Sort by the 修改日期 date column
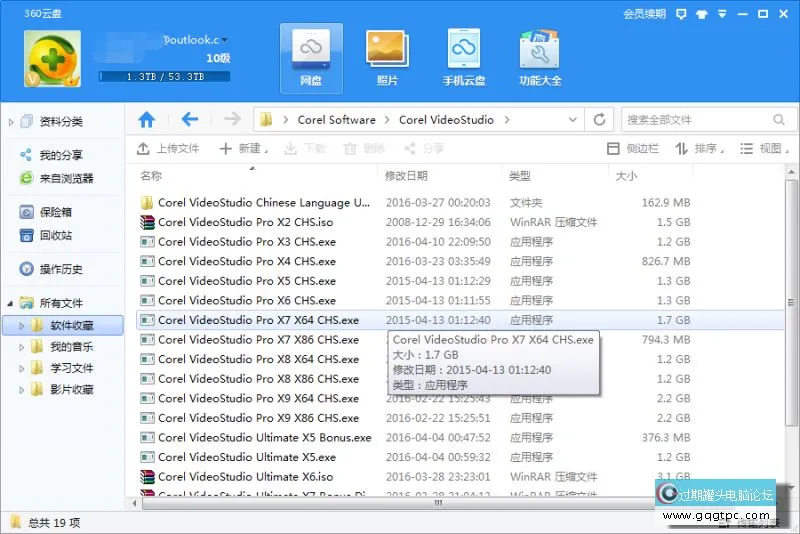Screen dimensions: 800x534 [406, 176]
